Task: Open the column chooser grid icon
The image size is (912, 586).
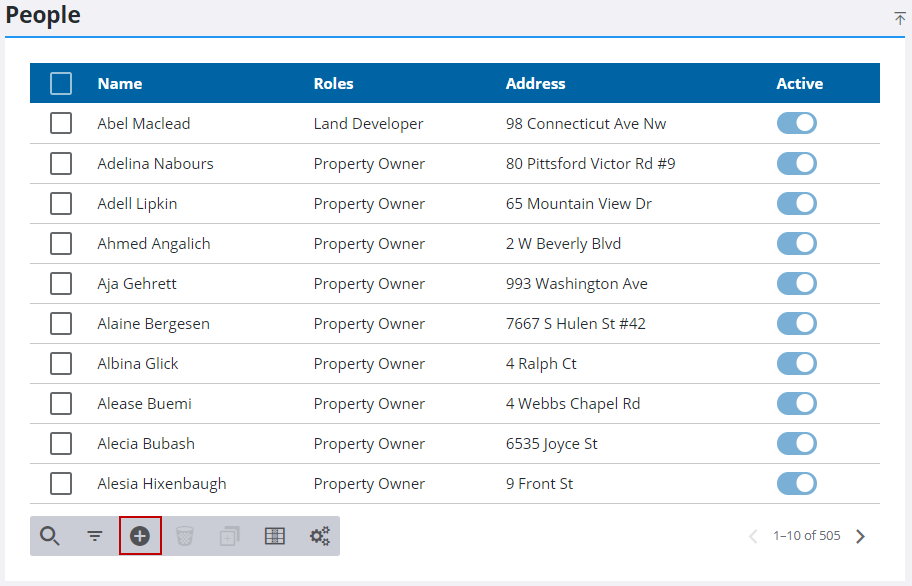Action: click(x=275, y=536)
